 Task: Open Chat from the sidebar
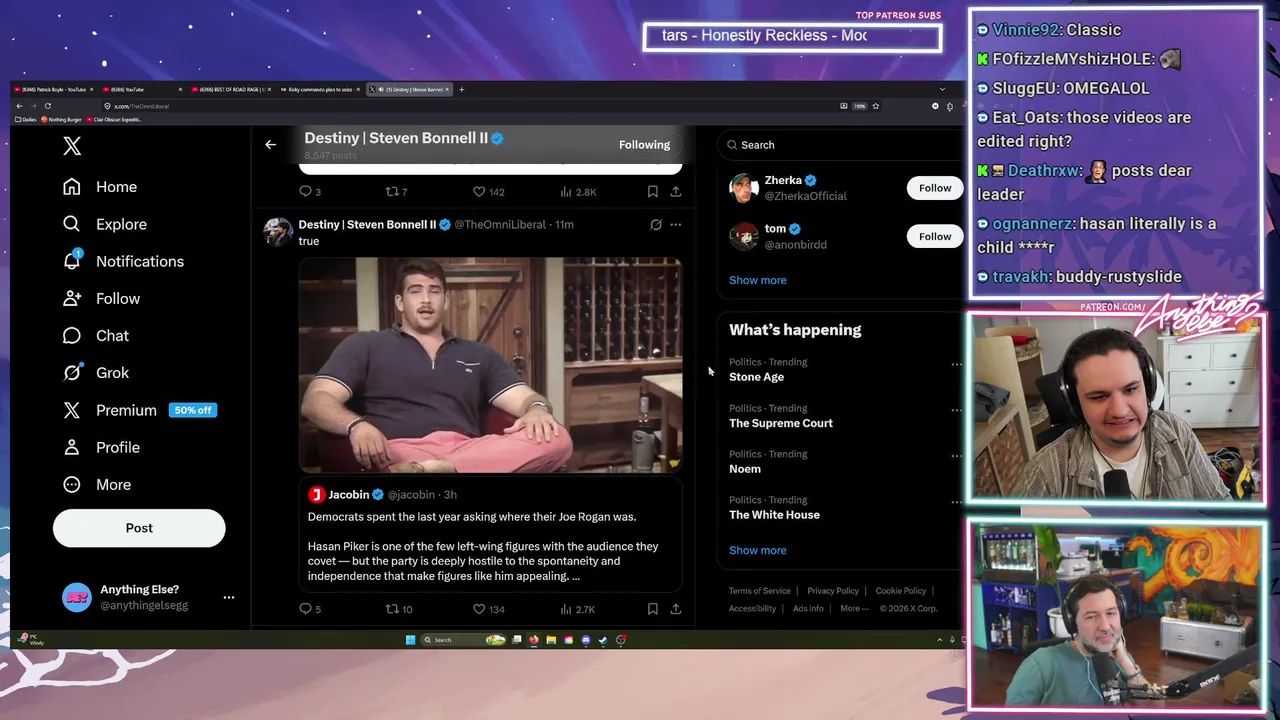96,335
